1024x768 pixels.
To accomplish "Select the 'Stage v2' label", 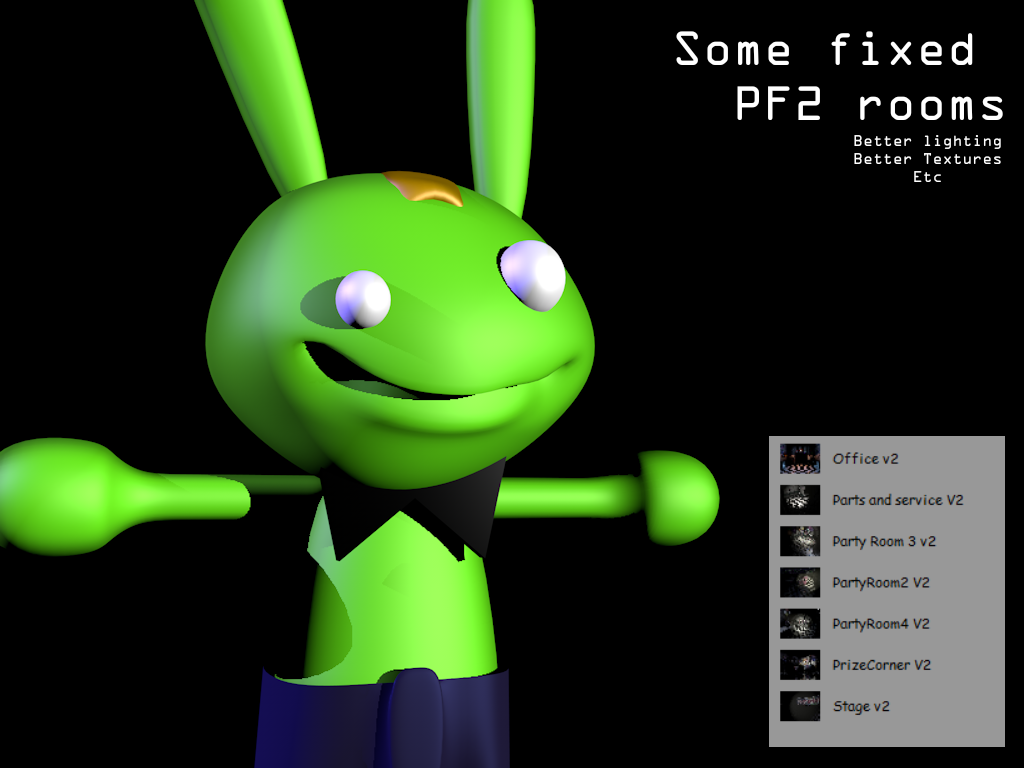I will [x=861, y=707].
